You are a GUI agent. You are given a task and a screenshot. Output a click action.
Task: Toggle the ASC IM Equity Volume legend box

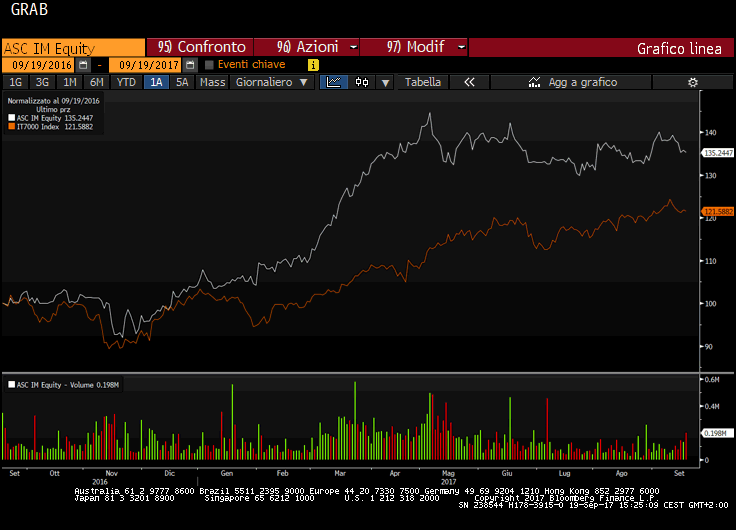pos(12,384)
